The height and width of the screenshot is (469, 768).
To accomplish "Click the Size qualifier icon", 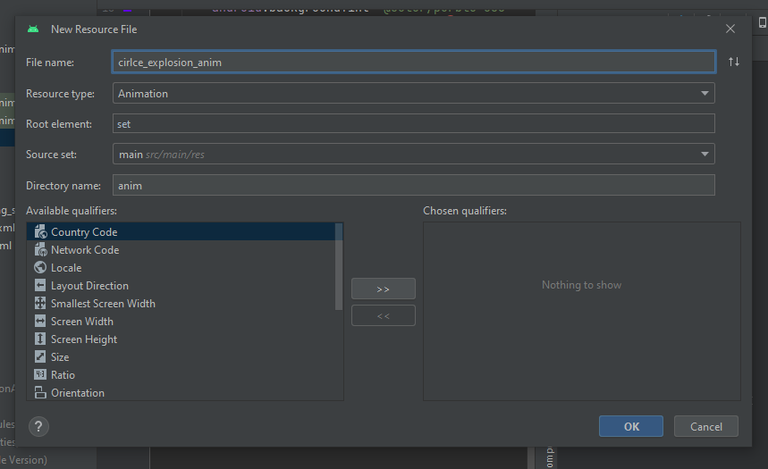I will click(40, 357).
